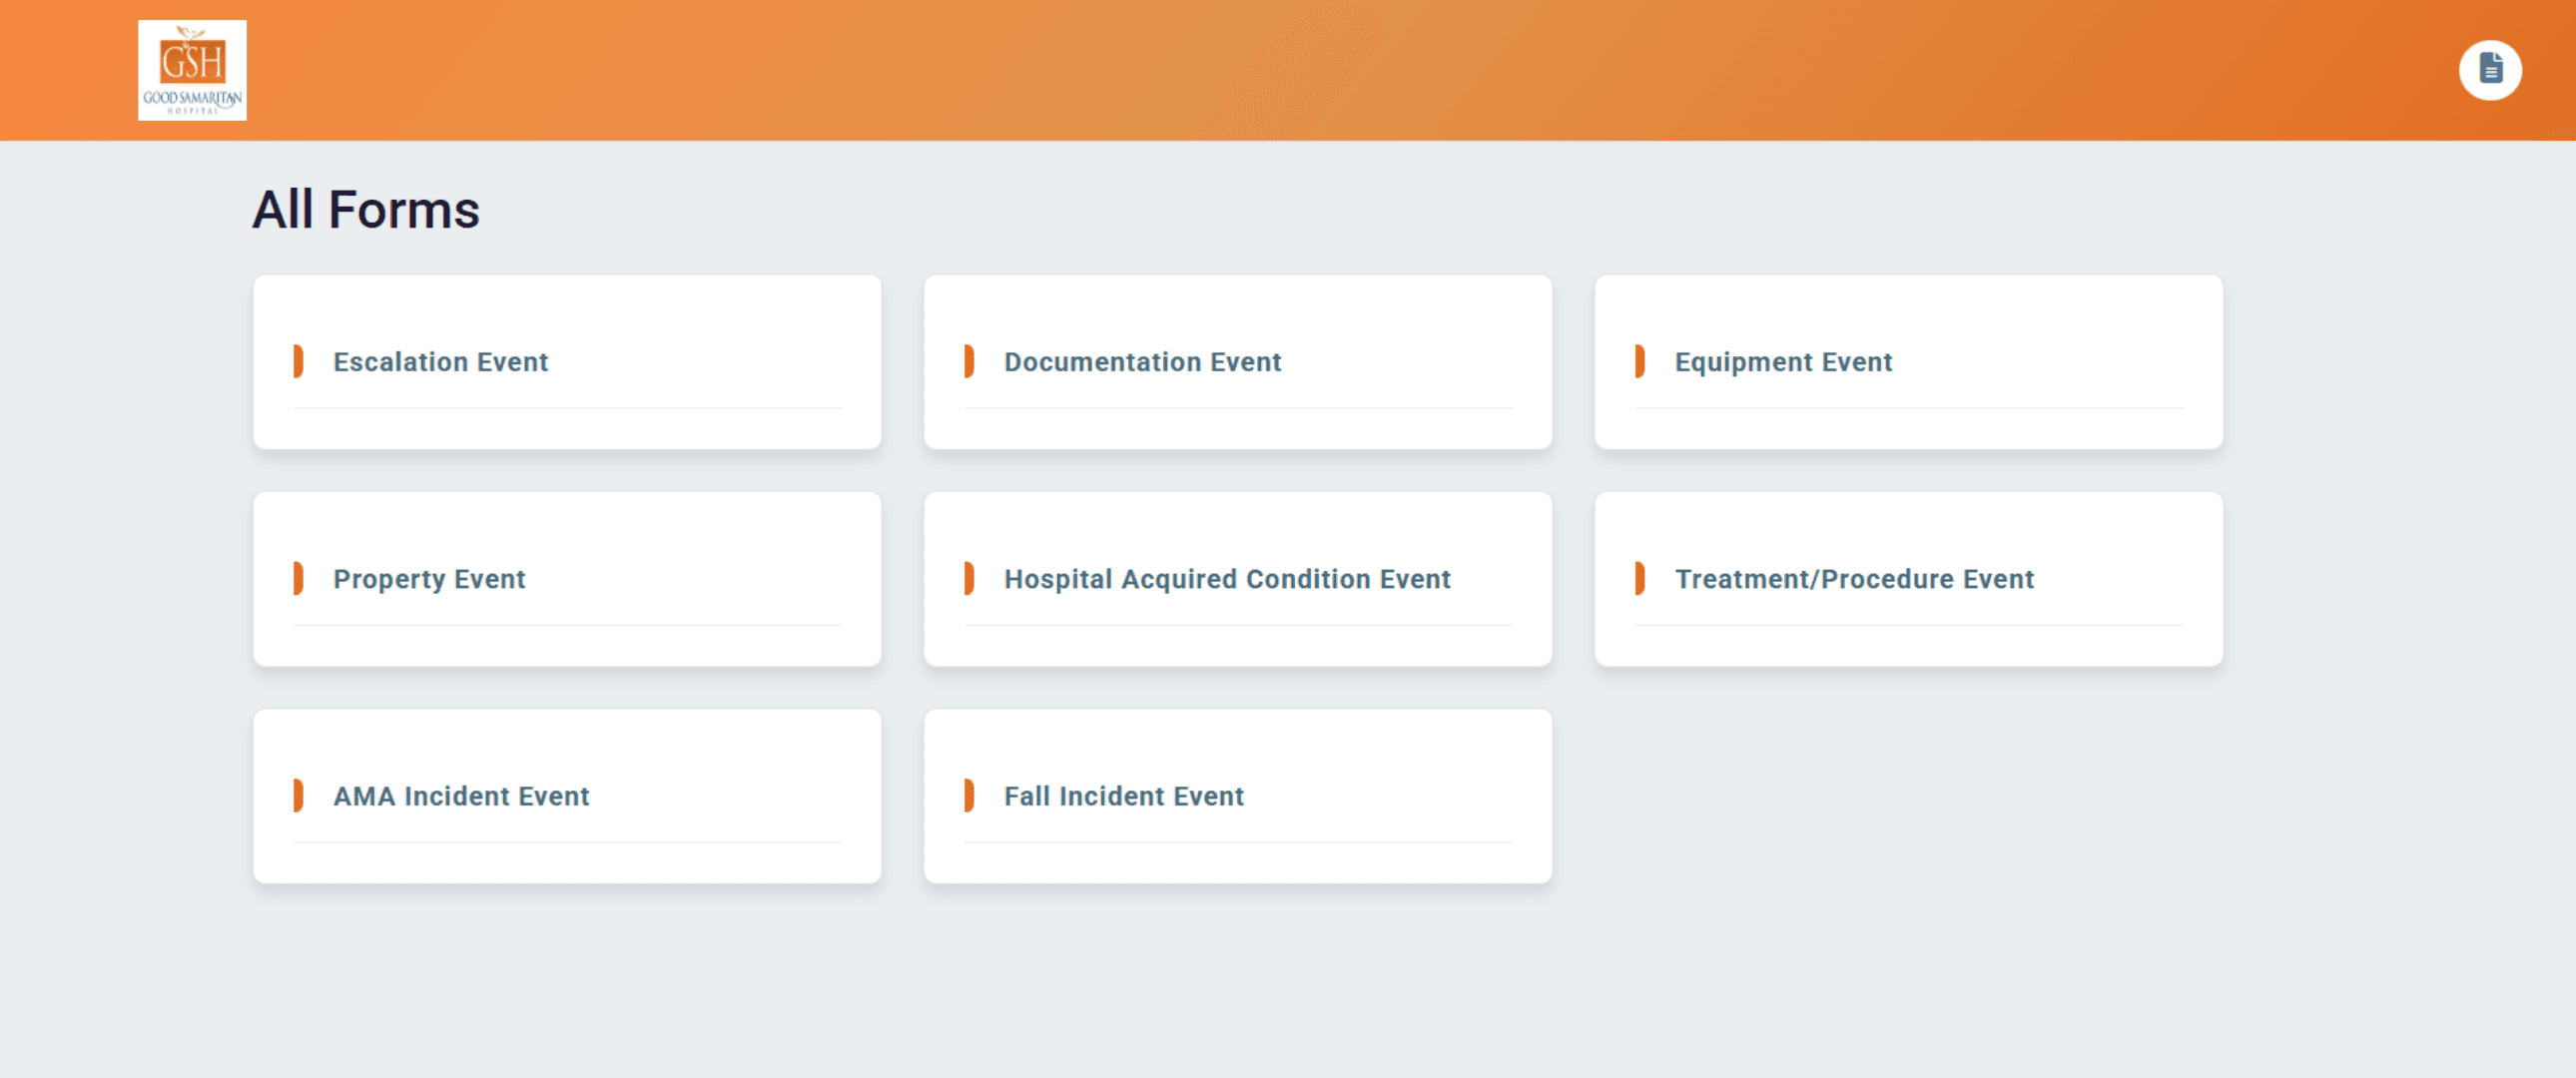Open the Treatment/Procedure Event form
The height and width of the screenshot is (1078, 2576).
click(1854, 578)
